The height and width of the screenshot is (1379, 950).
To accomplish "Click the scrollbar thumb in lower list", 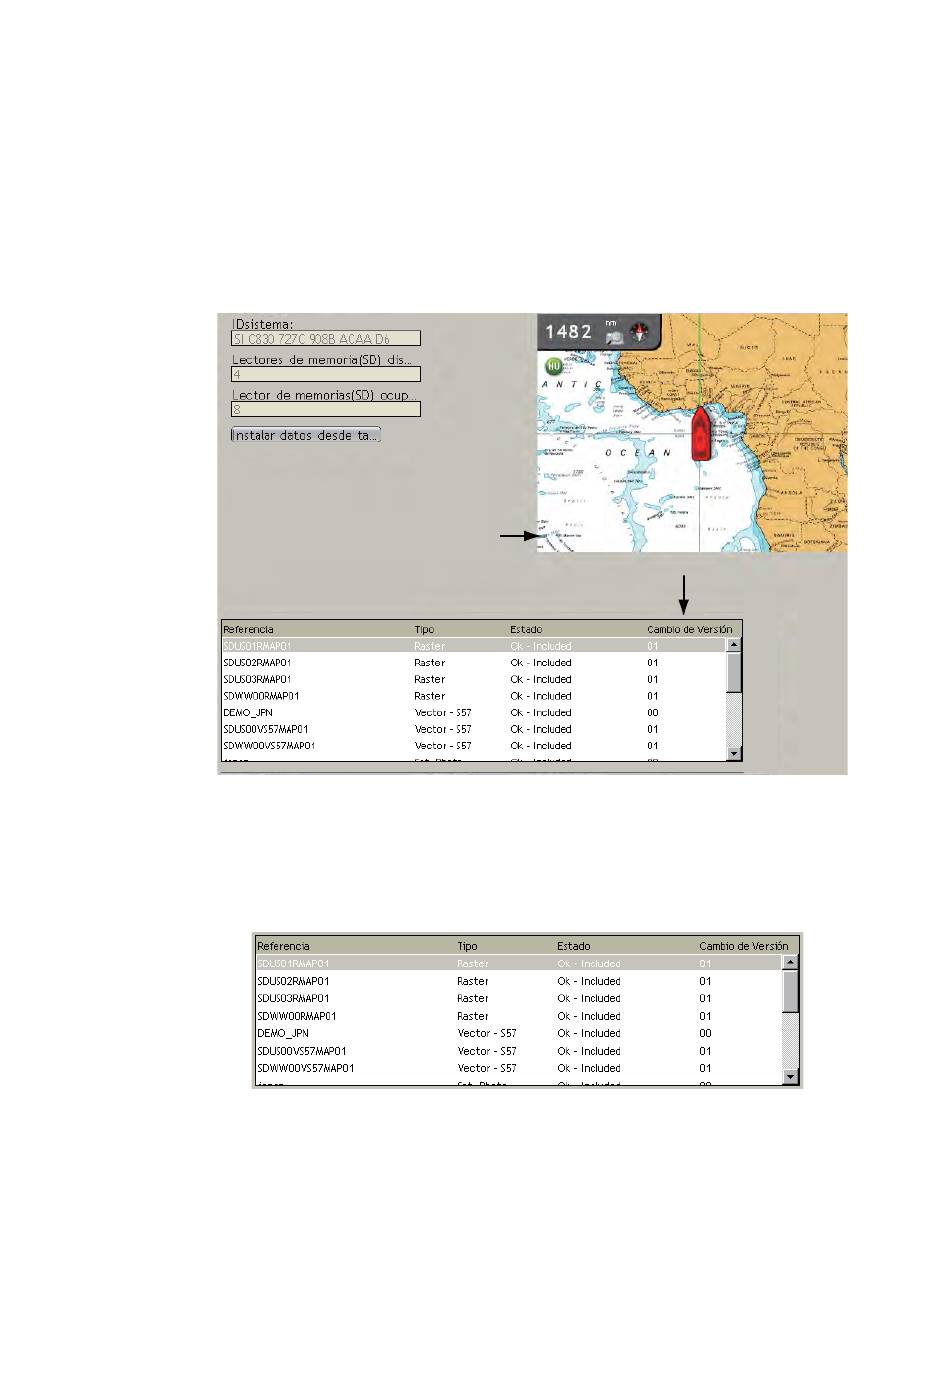I will pyautogui.click(x=790, y=991).
